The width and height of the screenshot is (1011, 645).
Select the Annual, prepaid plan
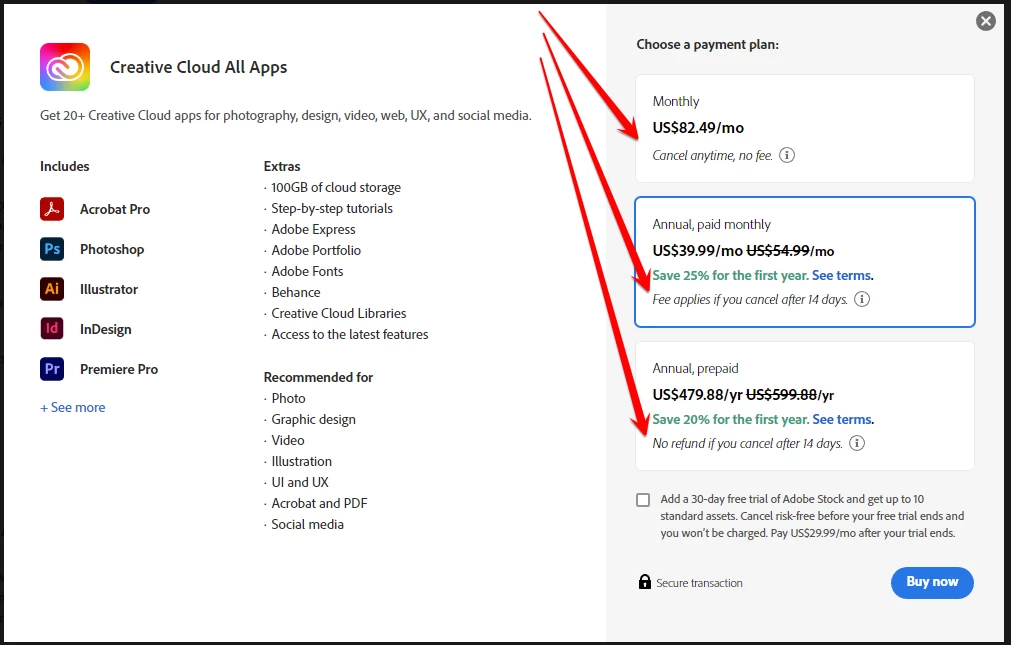click(x=805, y=406)
